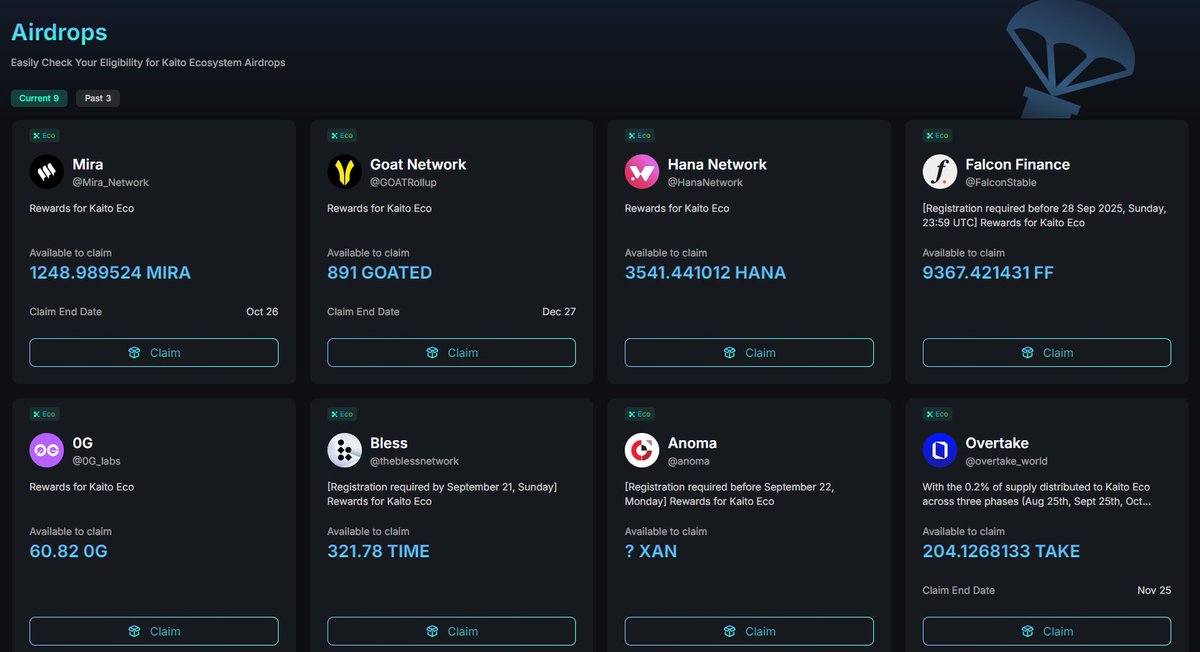This screenshot has width=1200, height=652.
Task: Click the Mira card title
Action: pos(88,165)
